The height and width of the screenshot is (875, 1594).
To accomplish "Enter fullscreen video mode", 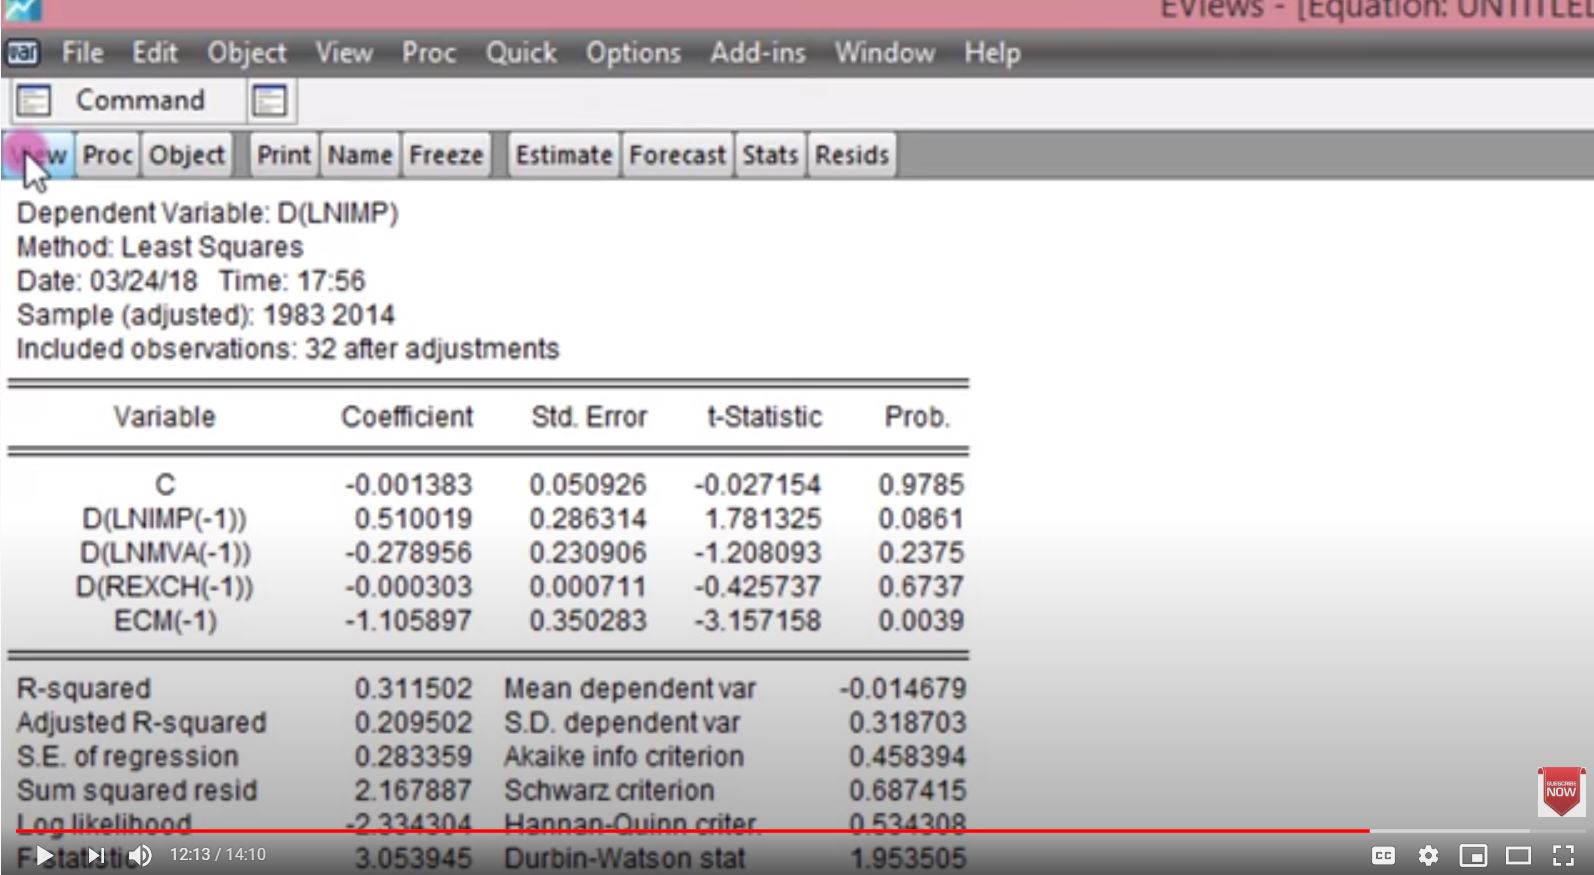I will [1563, 855].
